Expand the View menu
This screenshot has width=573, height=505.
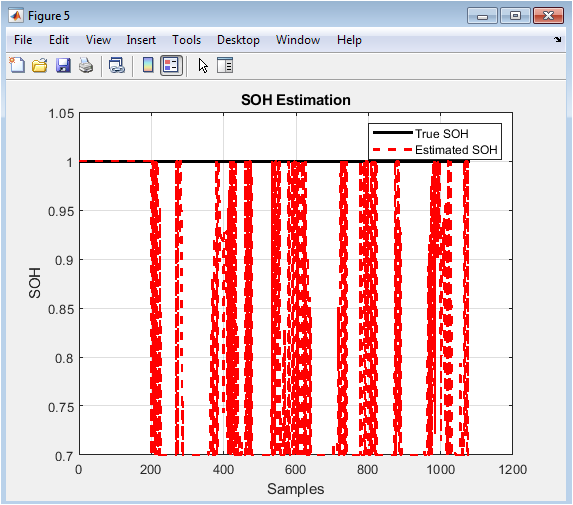coord(98,40)
